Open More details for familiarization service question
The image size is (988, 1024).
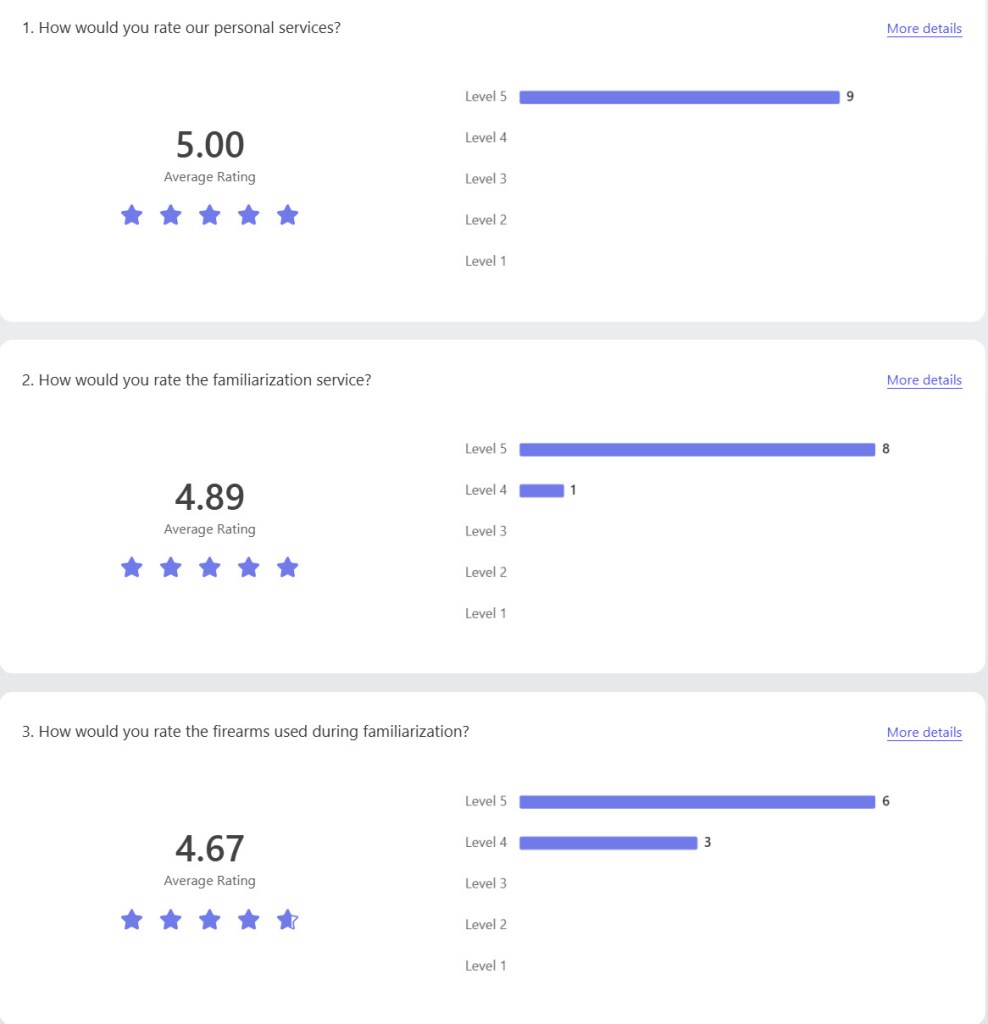[924, 380]
